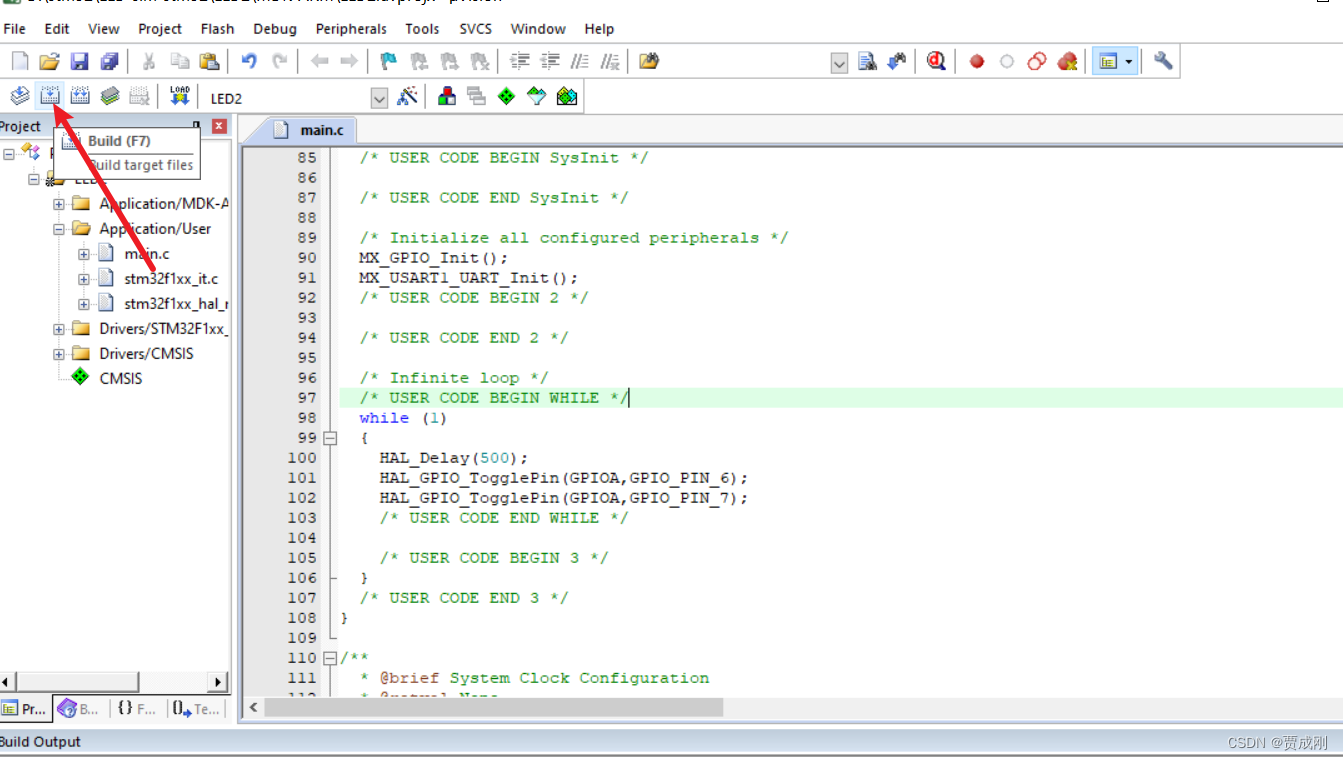The image size is (1343, 760).
Task: Close the Project panel
Action: point(219,126)
